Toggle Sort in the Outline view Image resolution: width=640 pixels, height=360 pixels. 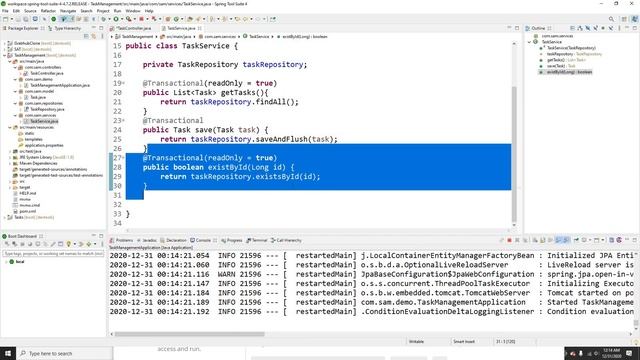[580, 28]
